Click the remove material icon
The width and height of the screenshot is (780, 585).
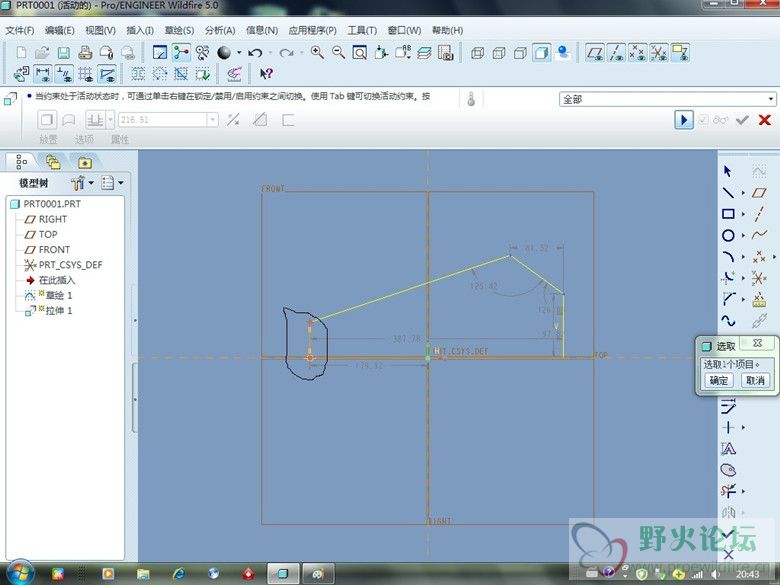[260, 120]
